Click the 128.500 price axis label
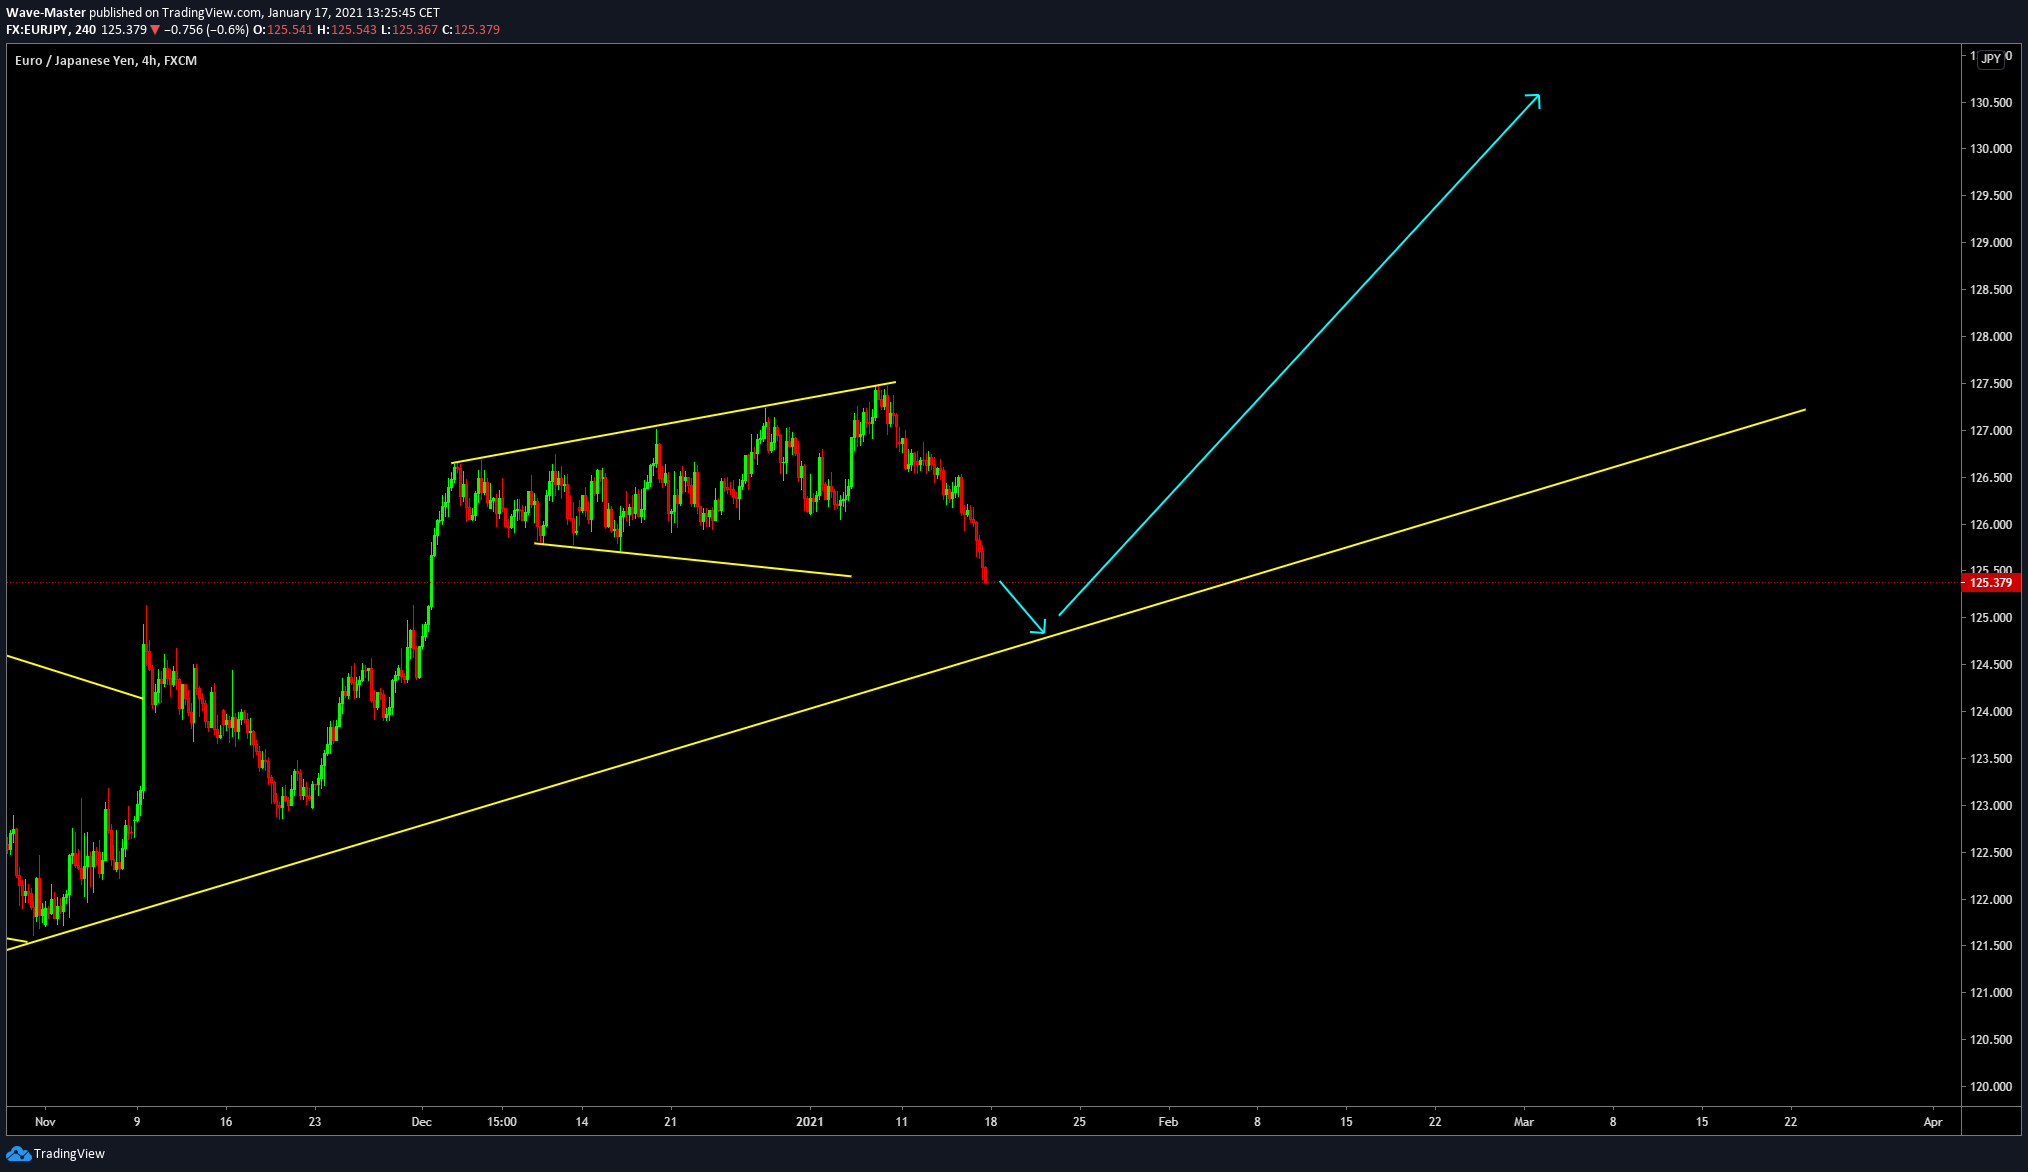2028x1172 pixels. pos(1991,290)
